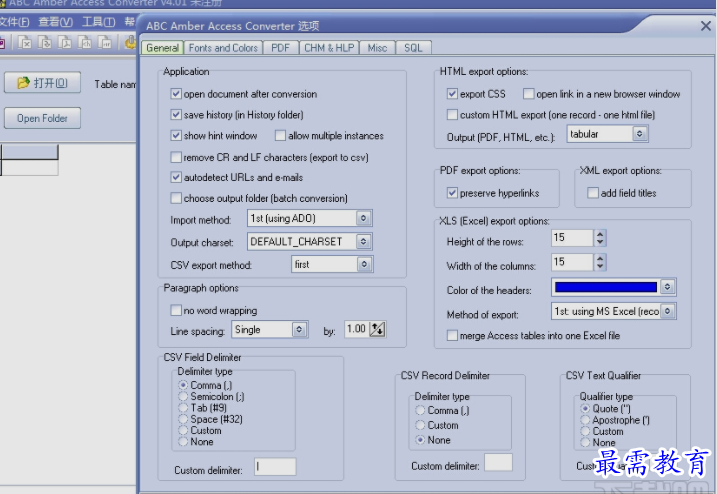The width and height of the screenshot is (717, 494).
Task: Select Custom under CSV Record Delimiter
Action: pos(420,425)
